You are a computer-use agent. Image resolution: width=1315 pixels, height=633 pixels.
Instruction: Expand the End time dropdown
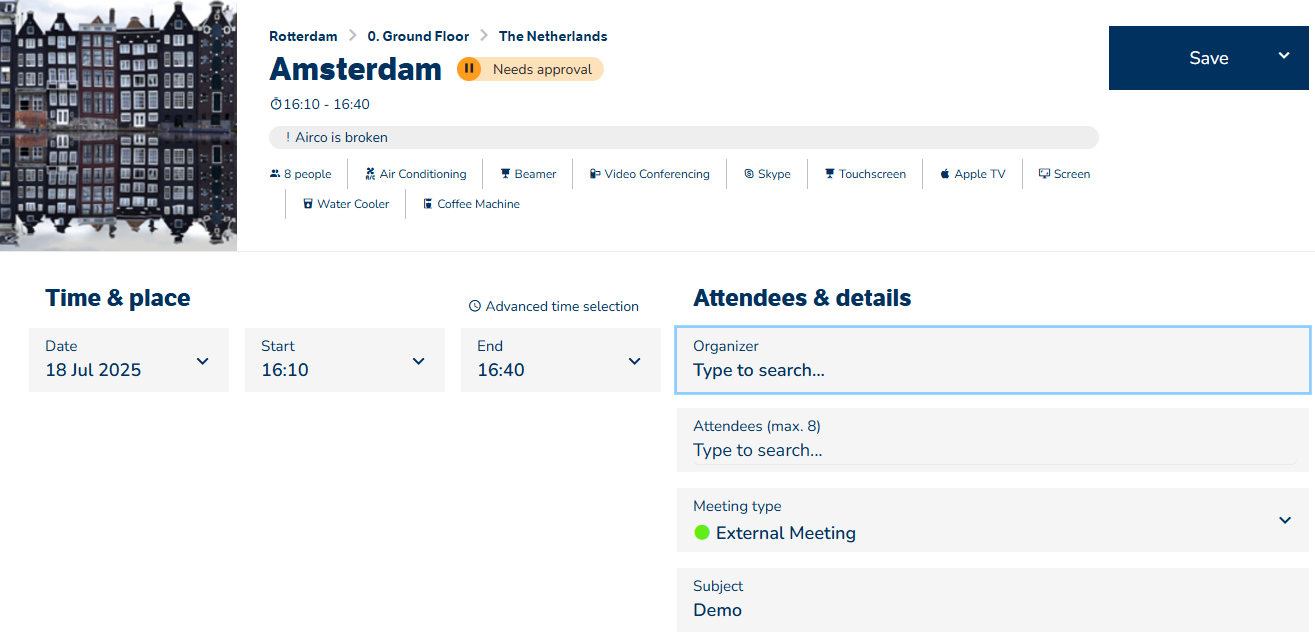635,361
